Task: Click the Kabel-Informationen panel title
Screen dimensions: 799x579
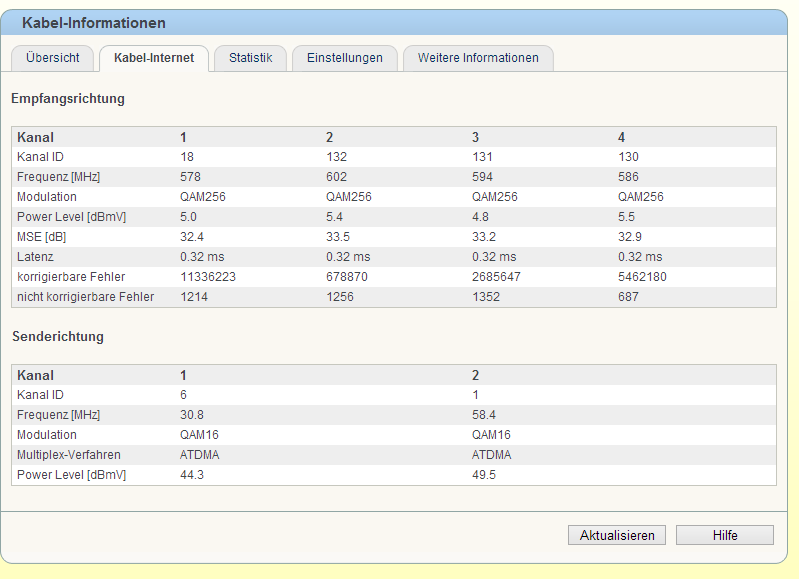Action: coord(94,23)
